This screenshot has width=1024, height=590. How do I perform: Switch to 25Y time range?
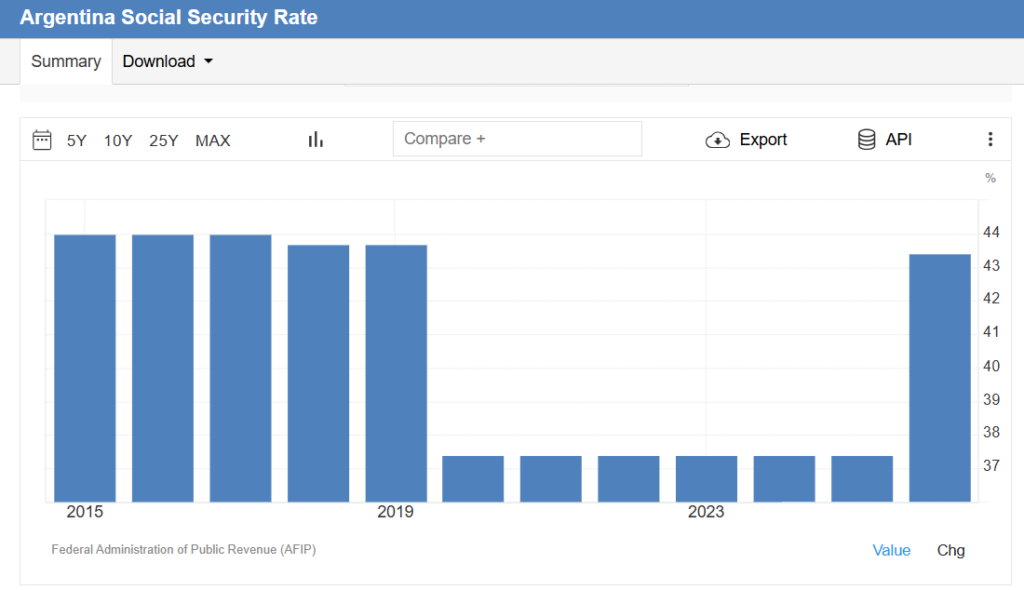click(164, 141)
